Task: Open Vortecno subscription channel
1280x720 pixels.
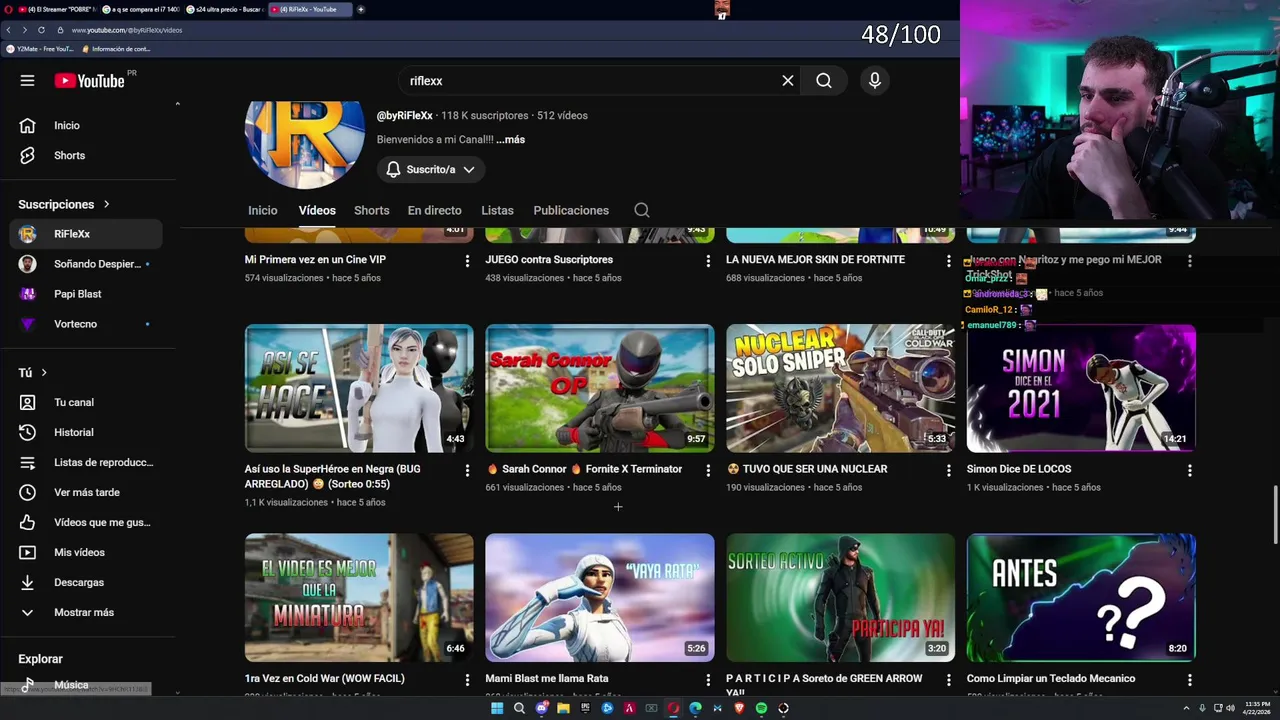Action: [86, 324]
